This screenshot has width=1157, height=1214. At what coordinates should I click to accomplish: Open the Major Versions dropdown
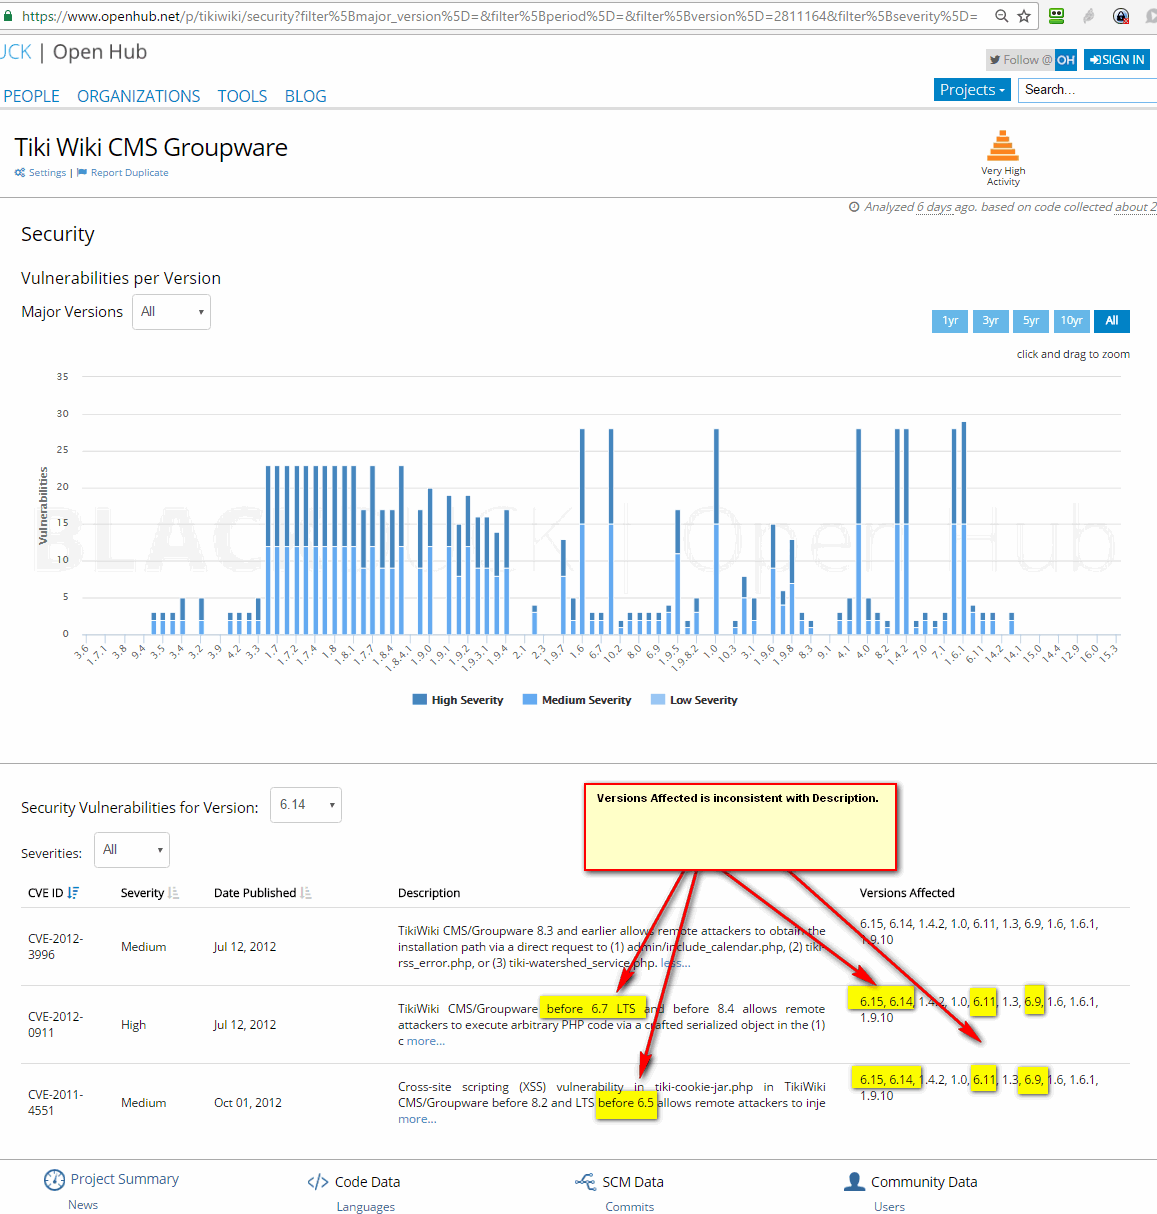pos(171,312)
